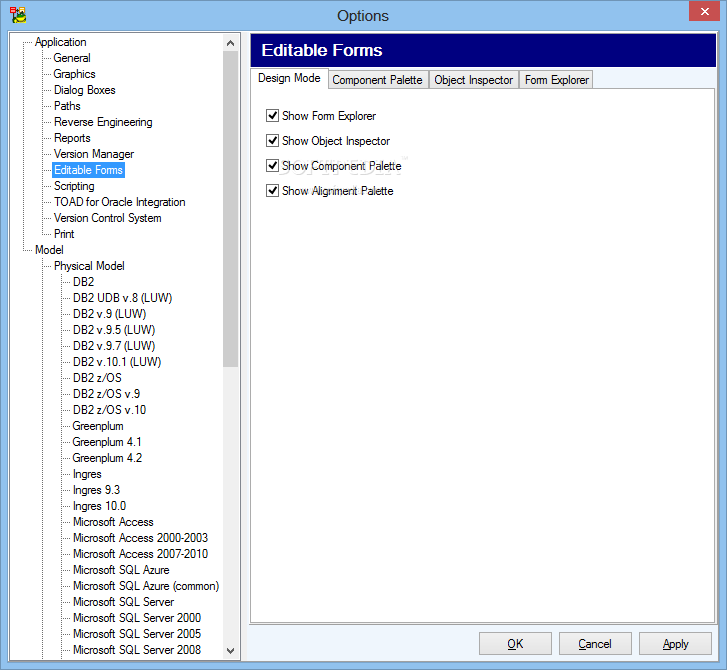This screenshot has width=727, height=670.
Task: Select Greenplum 4.1
Action: (107, 442)
